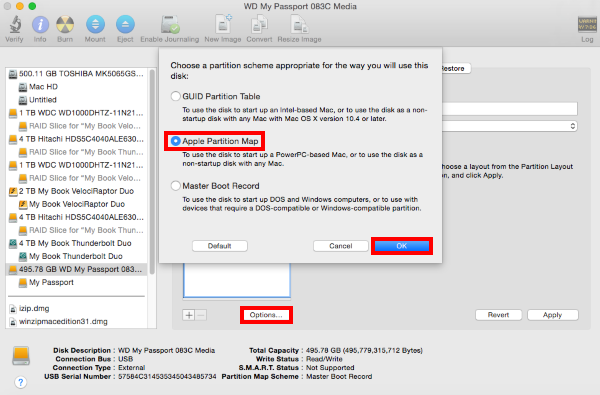
Task: Confirm the partition scheme with OK
Action: (x=402, y=246)
